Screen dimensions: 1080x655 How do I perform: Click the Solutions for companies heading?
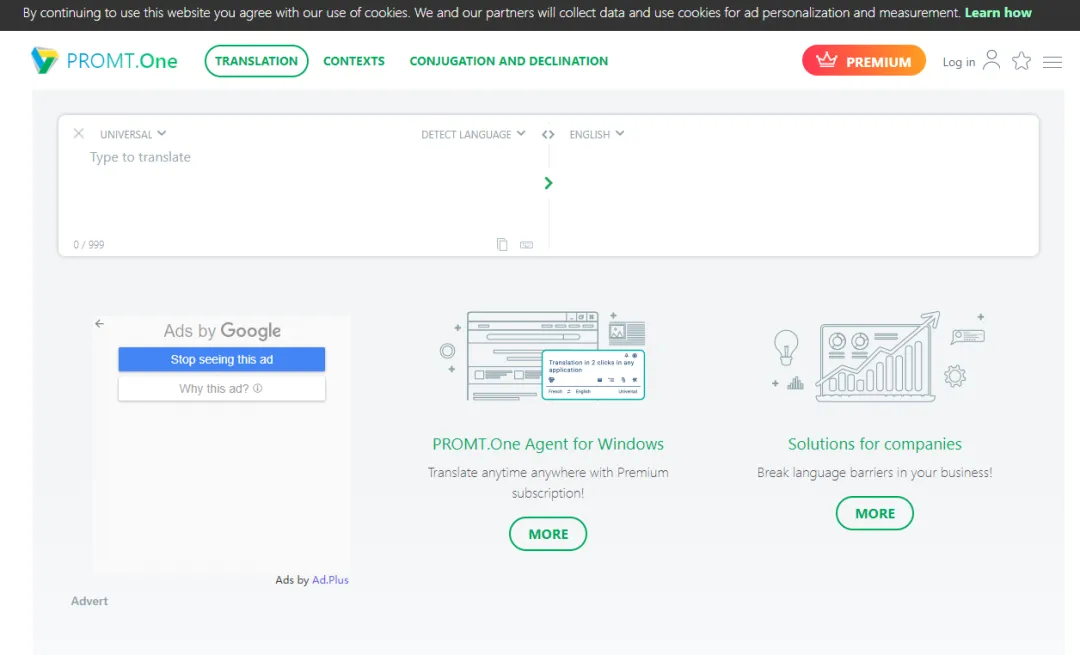pos(875,444)
